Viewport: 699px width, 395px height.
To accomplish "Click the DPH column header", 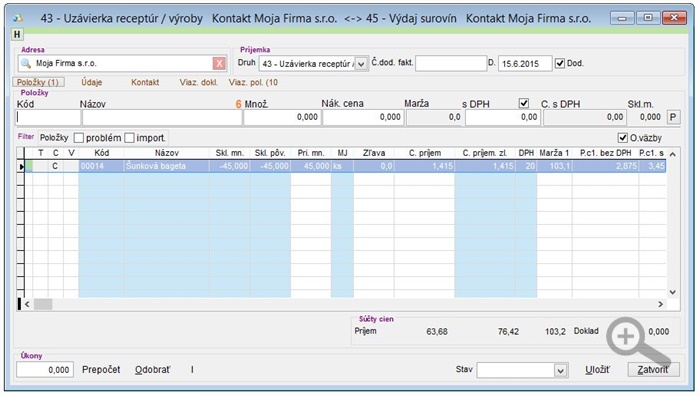I will tap(526, 153).
